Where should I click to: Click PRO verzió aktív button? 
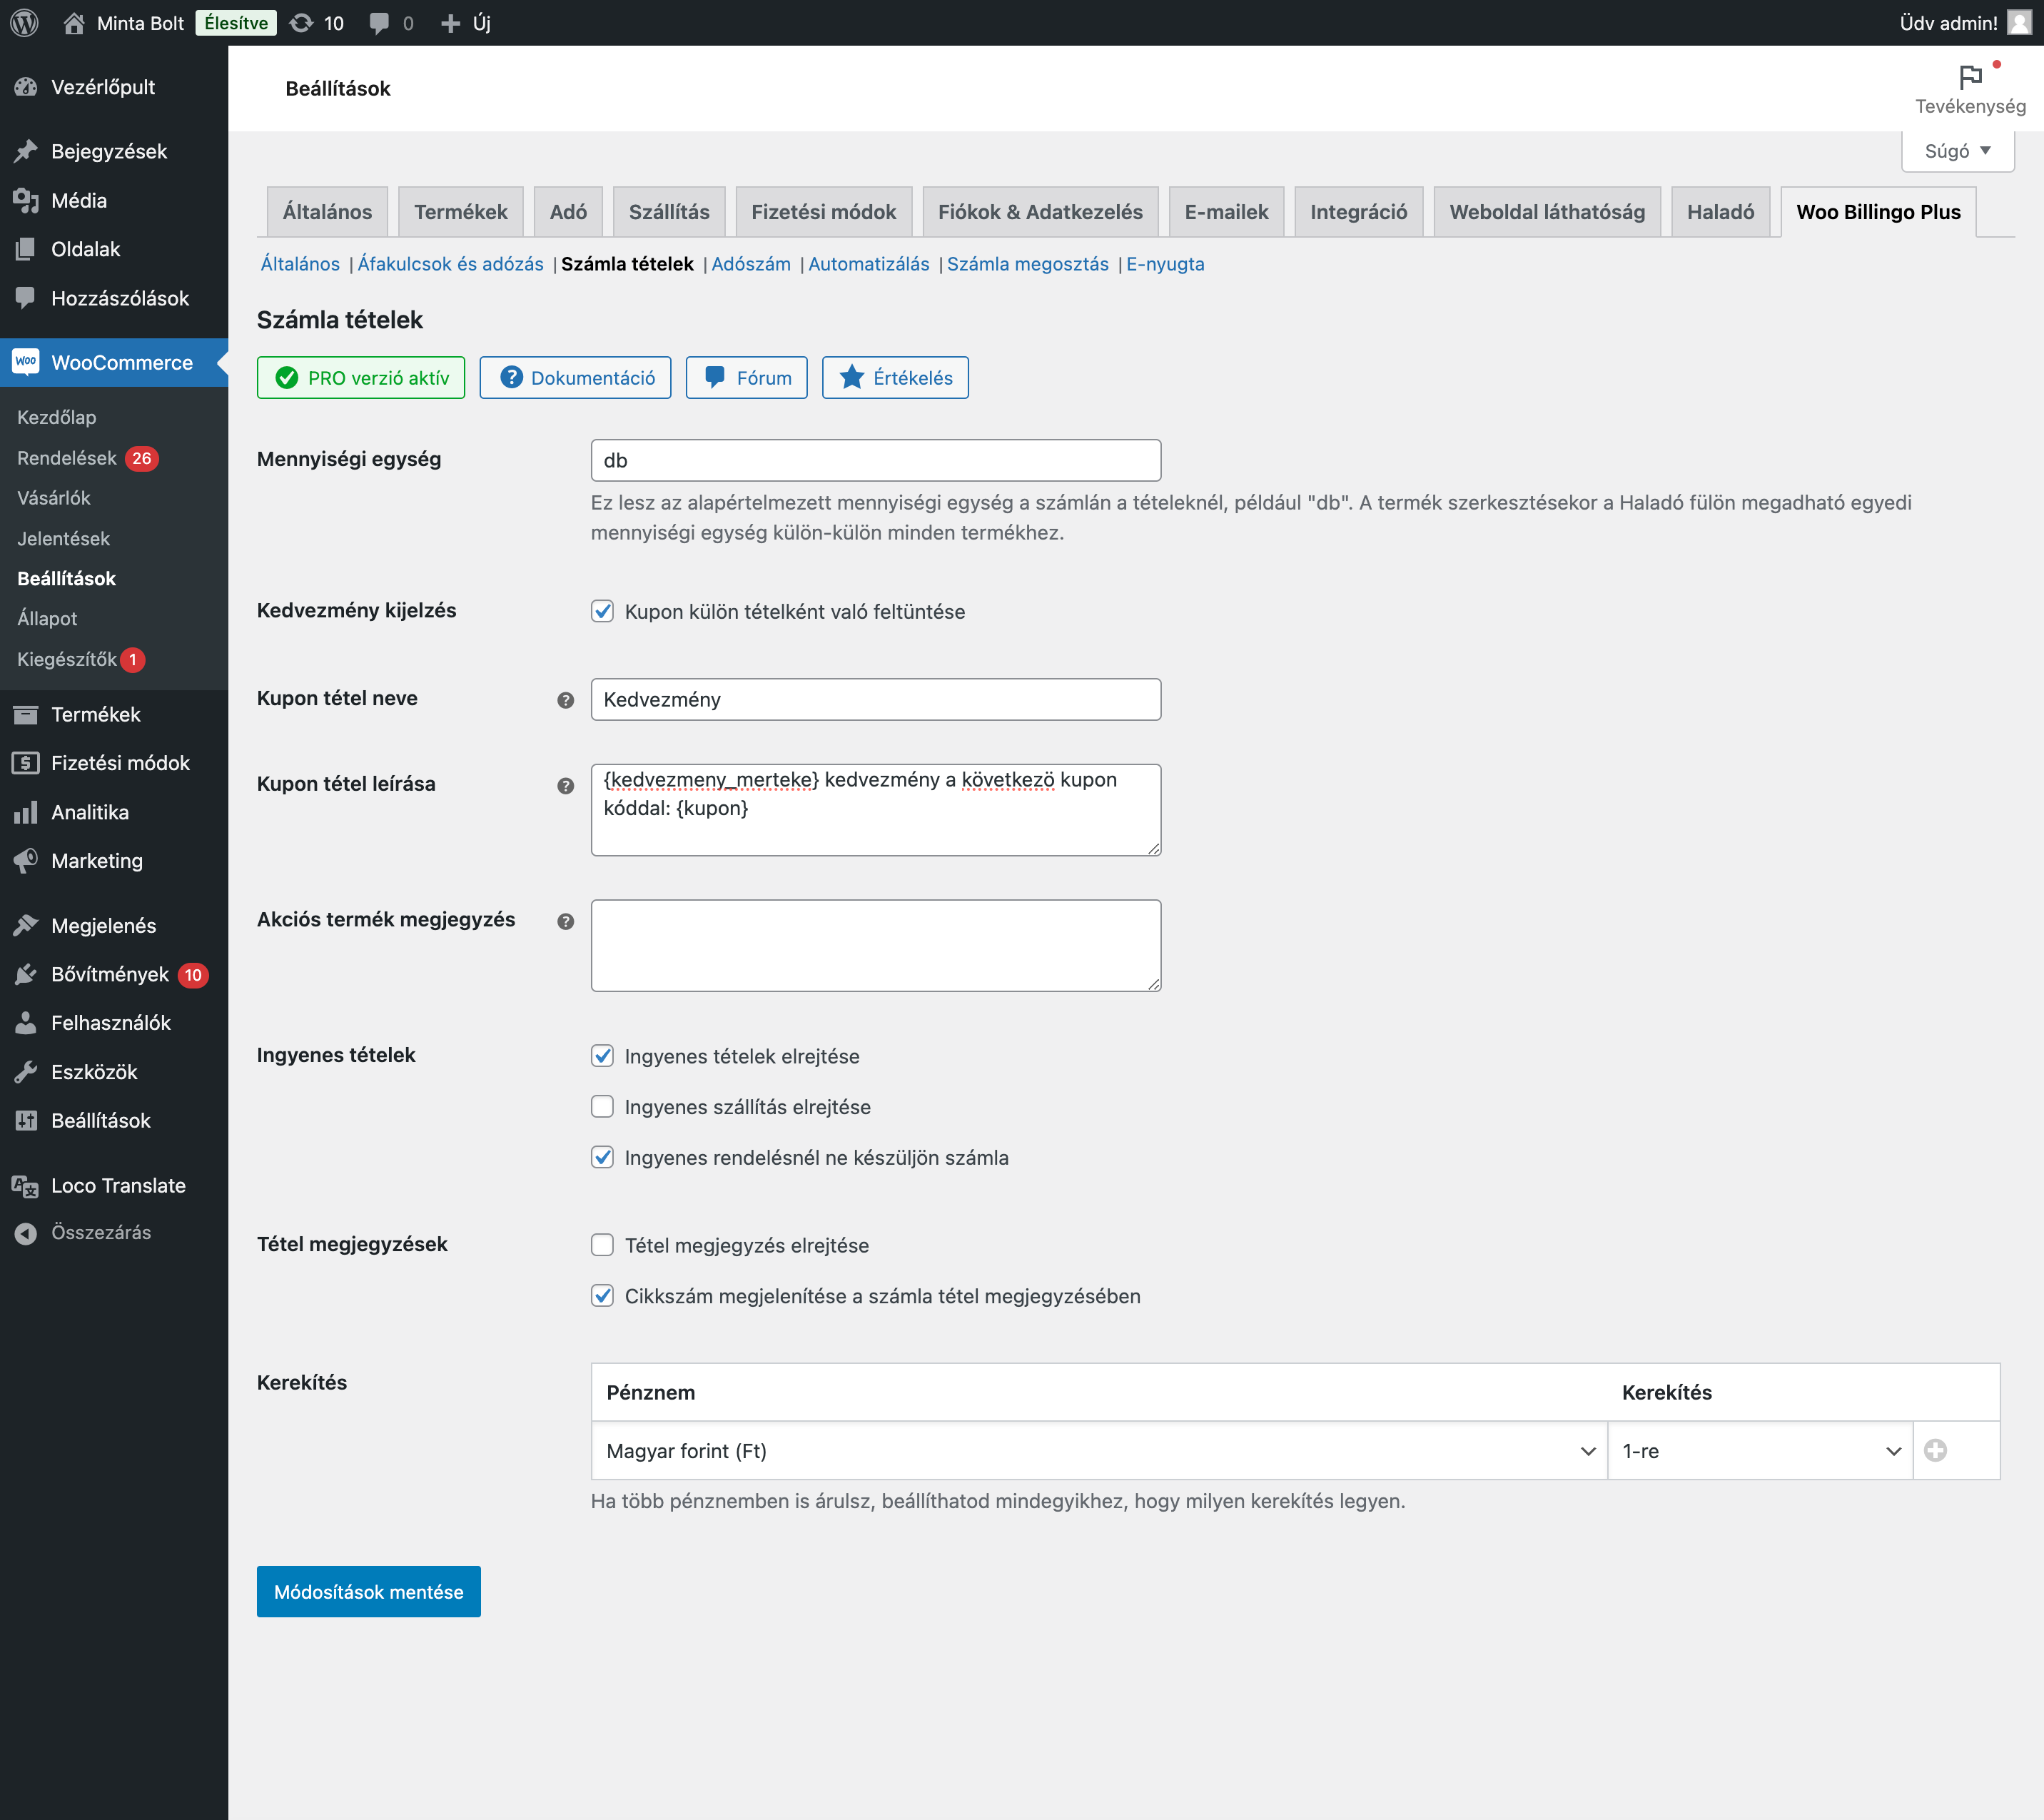(361, 378)
